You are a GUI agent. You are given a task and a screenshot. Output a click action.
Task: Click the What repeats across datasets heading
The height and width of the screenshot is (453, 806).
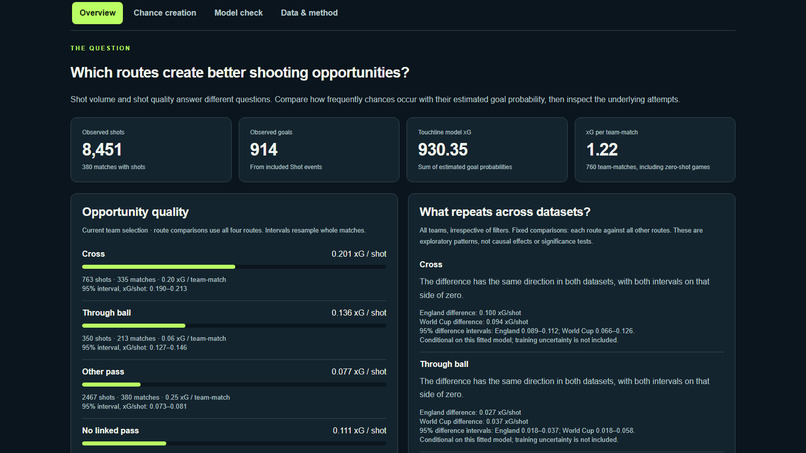pyautogui.click(x=505, y=212)
